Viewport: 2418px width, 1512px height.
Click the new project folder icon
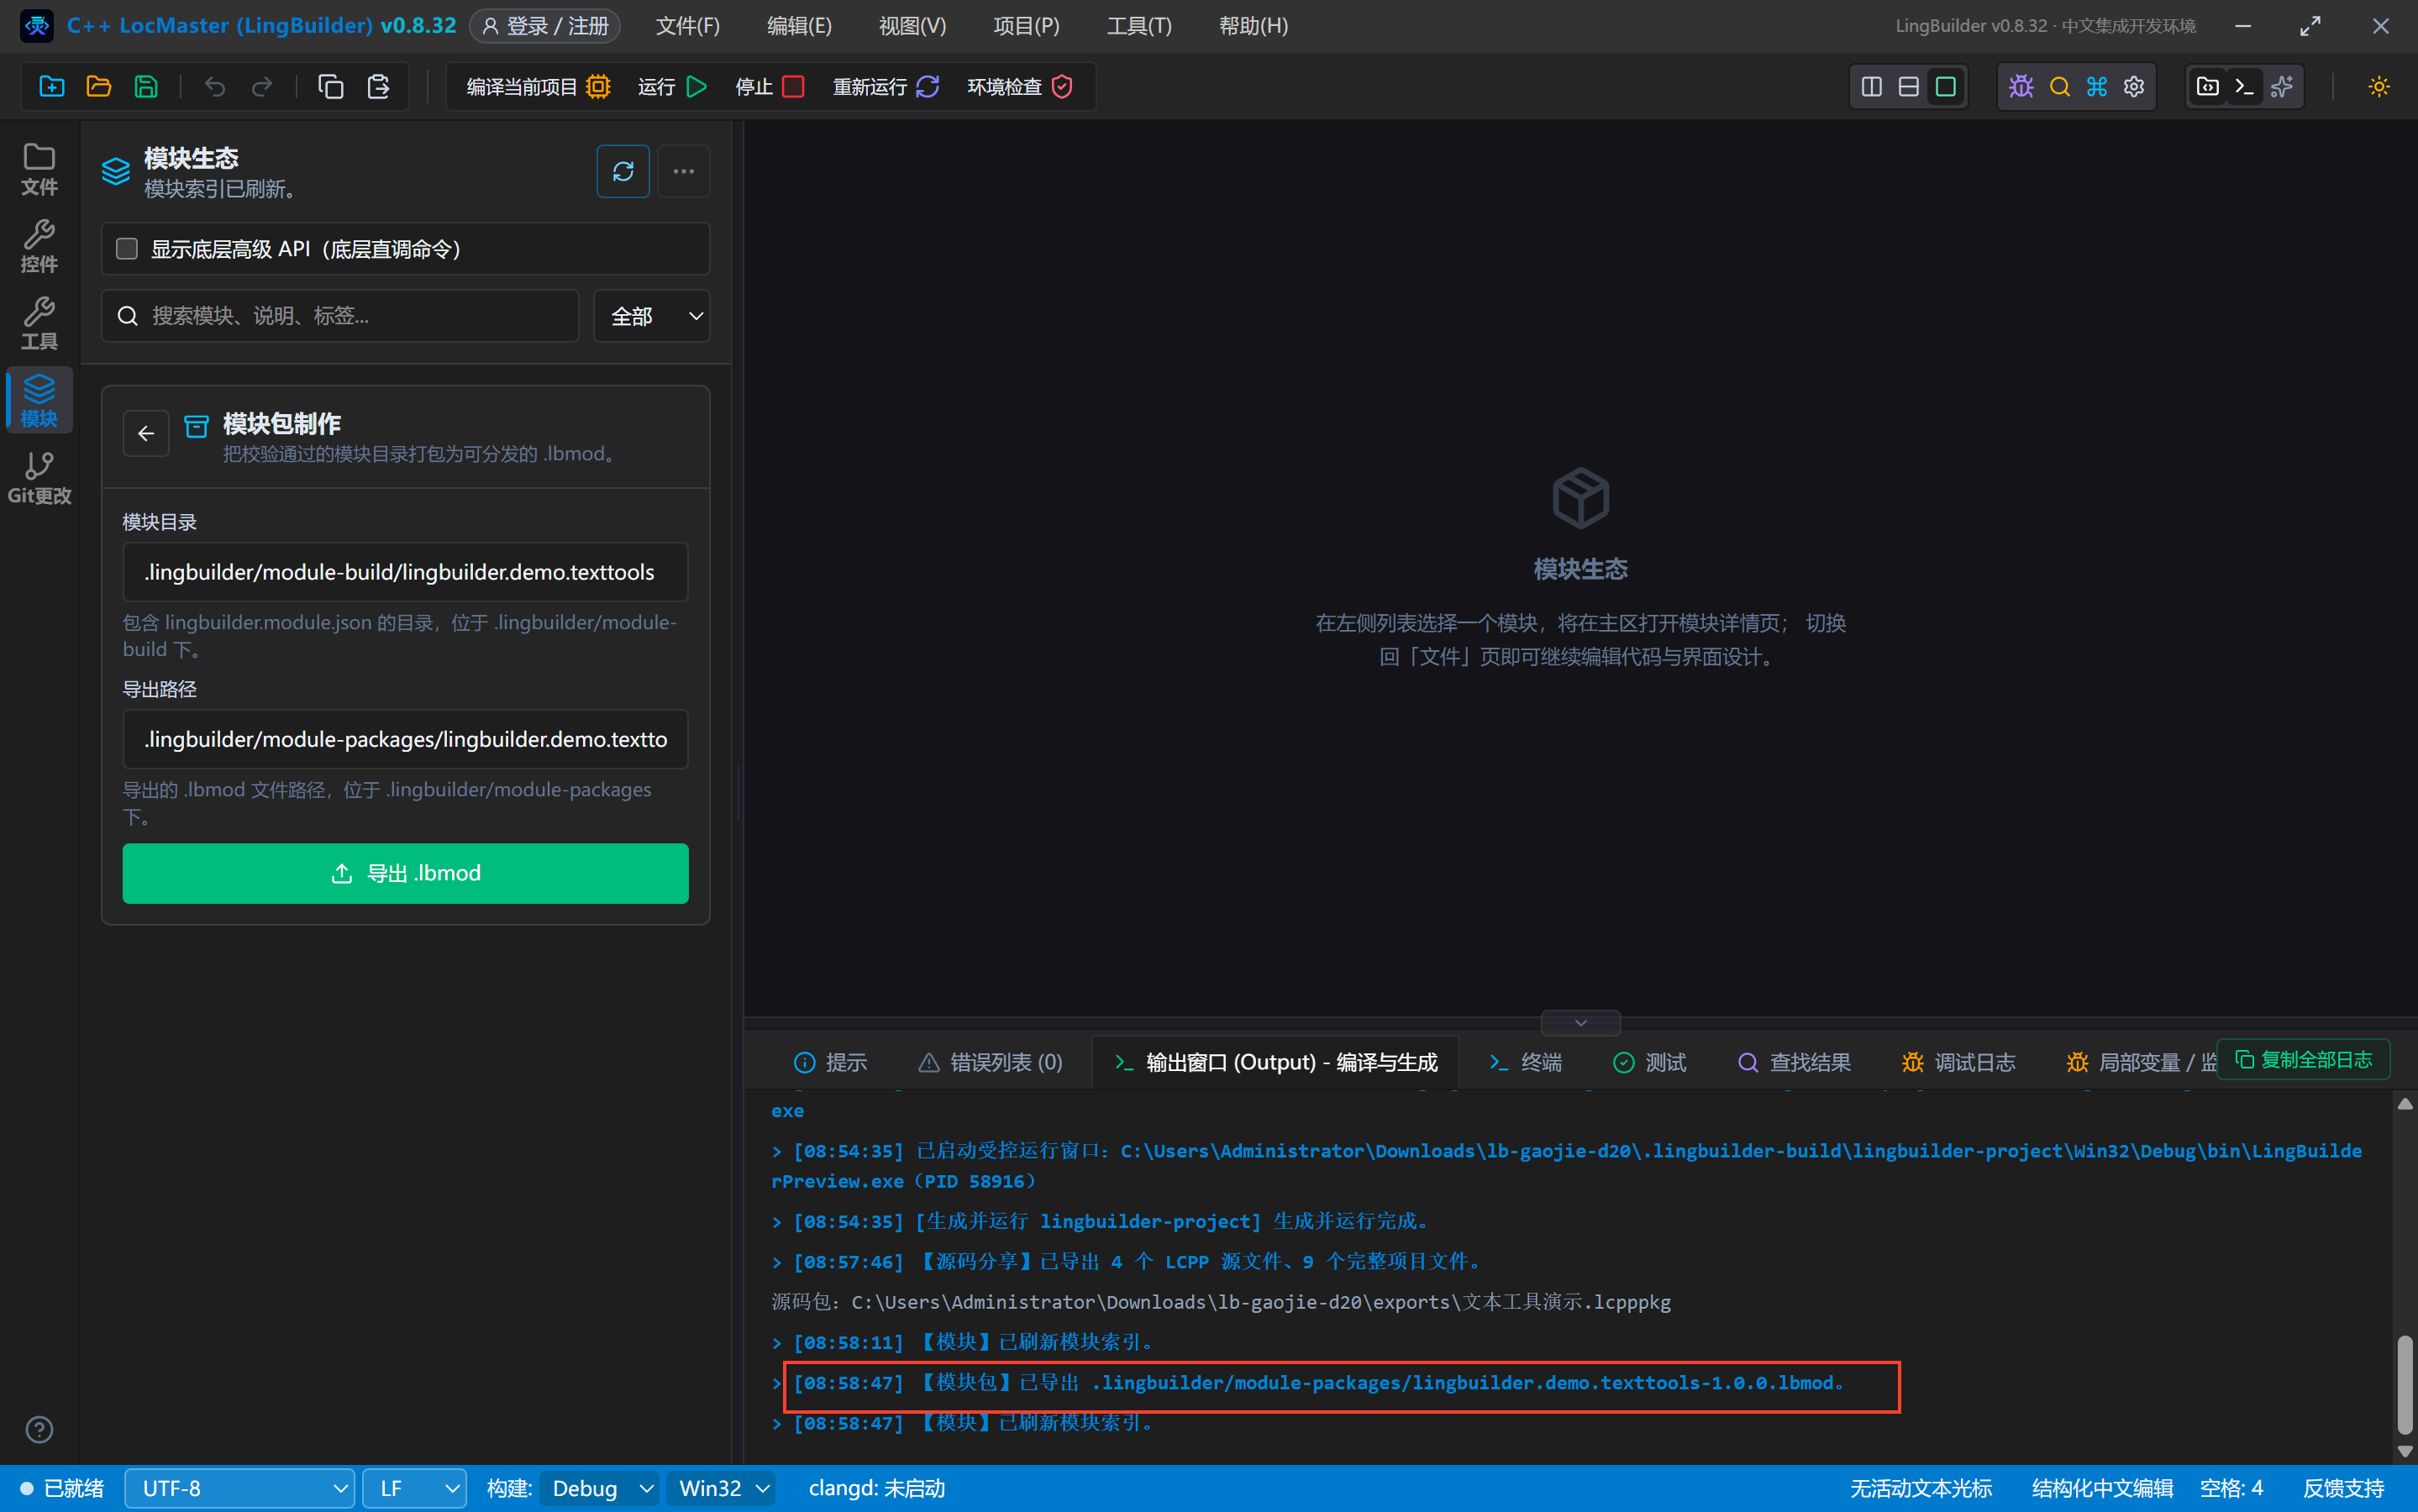tap(52, 87)
